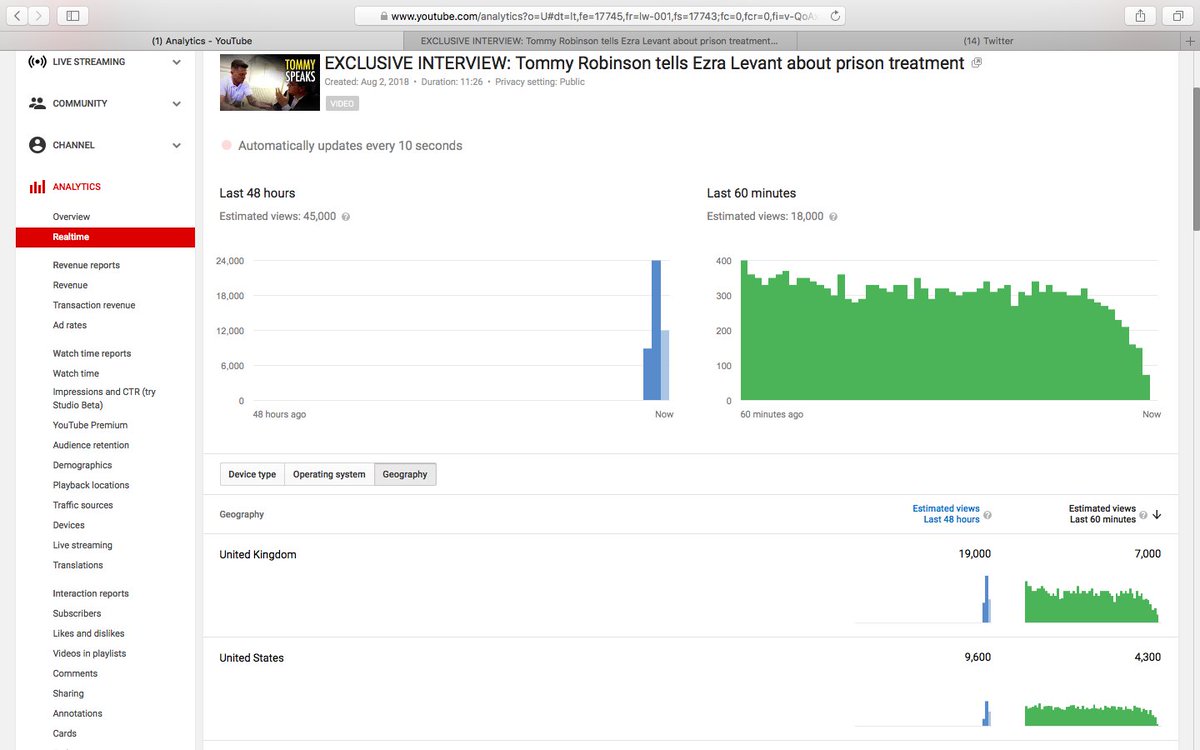Open YouTube Premium report

(x=90, y=425)
